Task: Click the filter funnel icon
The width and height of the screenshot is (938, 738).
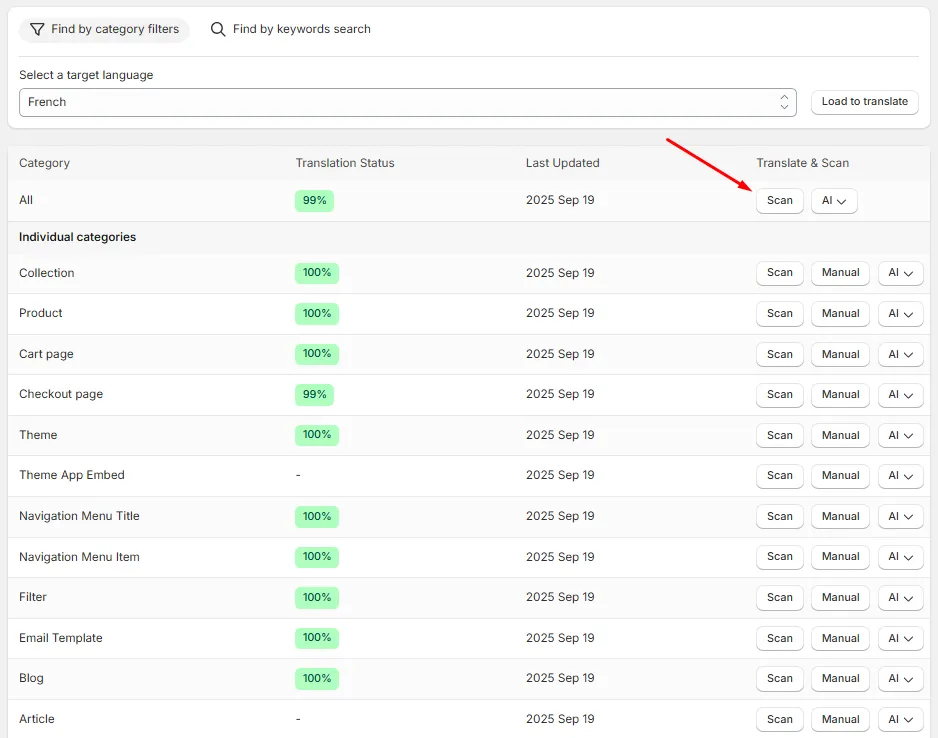Action: (37, 29)
